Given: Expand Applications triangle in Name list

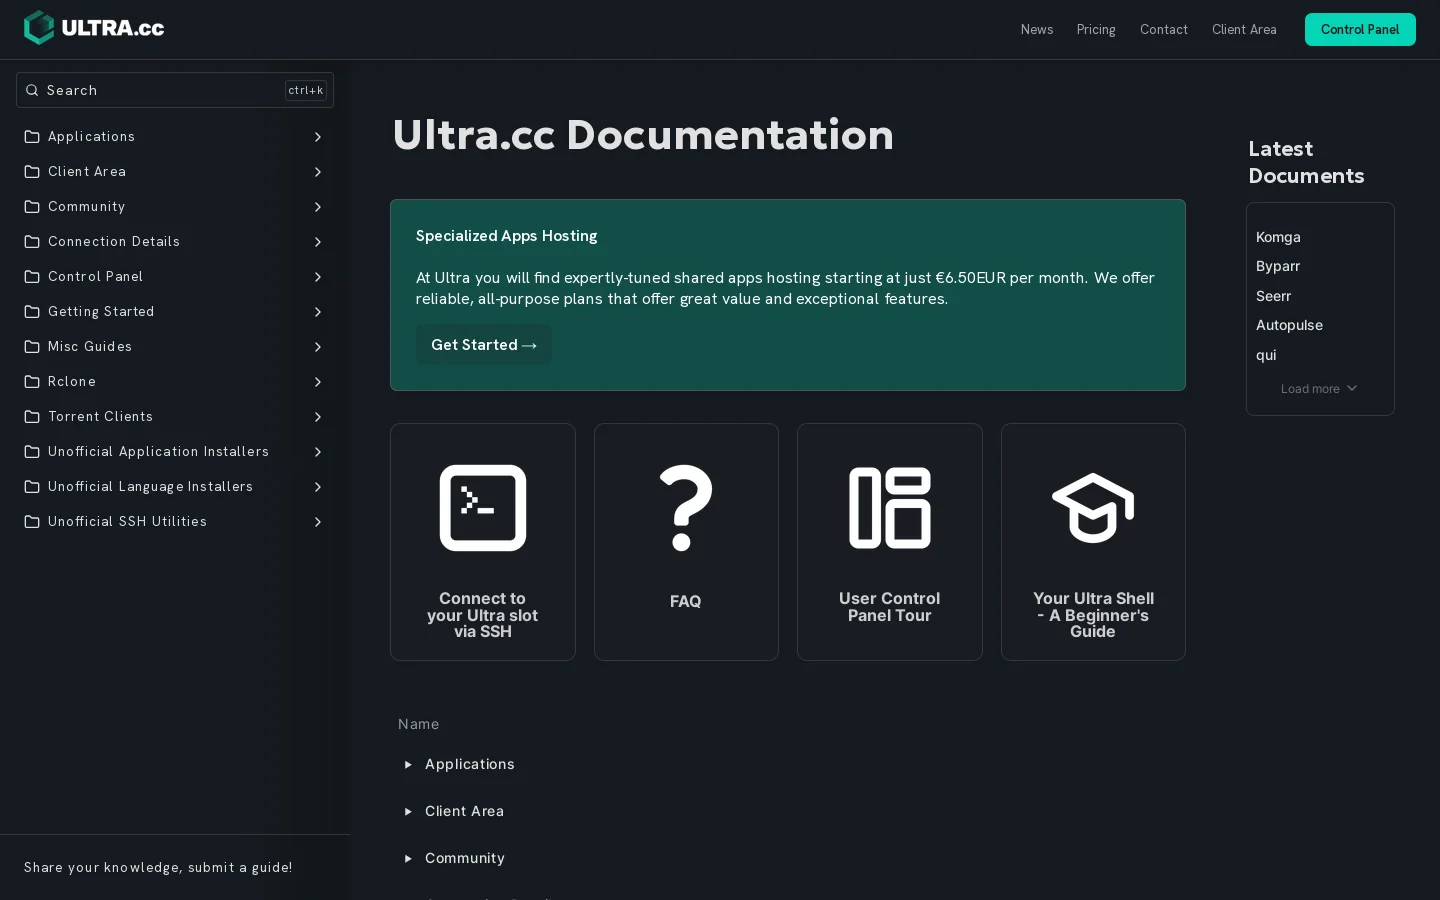Looking at the screenshot, I should click(x=408, y=765).
